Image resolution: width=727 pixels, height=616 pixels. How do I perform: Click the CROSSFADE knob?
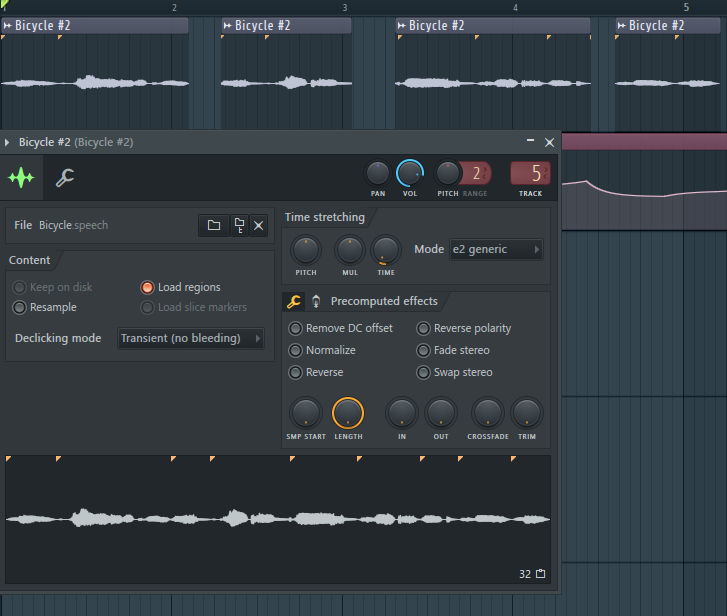point(488,413)
